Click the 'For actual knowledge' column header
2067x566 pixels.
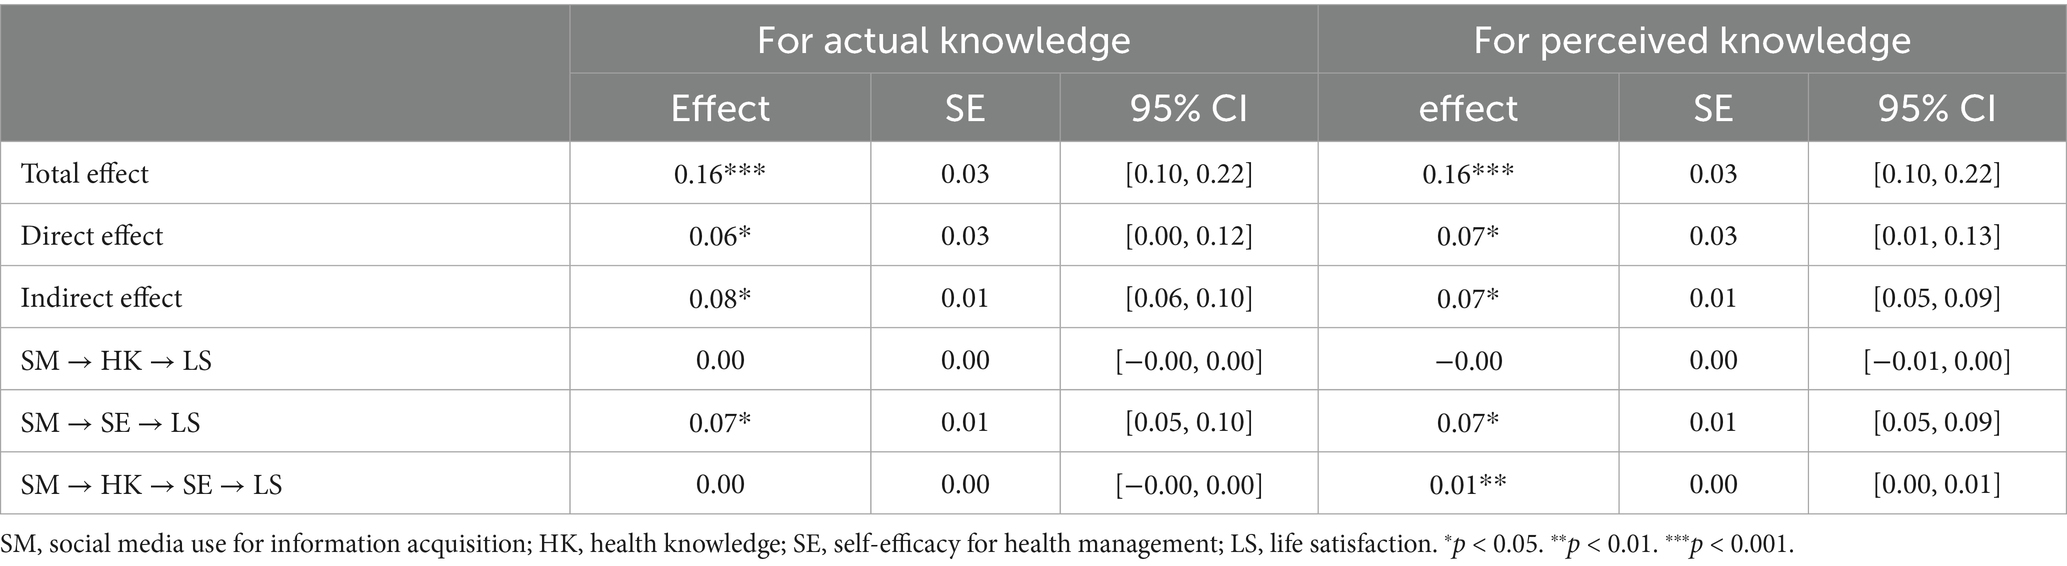coord(943,40)
